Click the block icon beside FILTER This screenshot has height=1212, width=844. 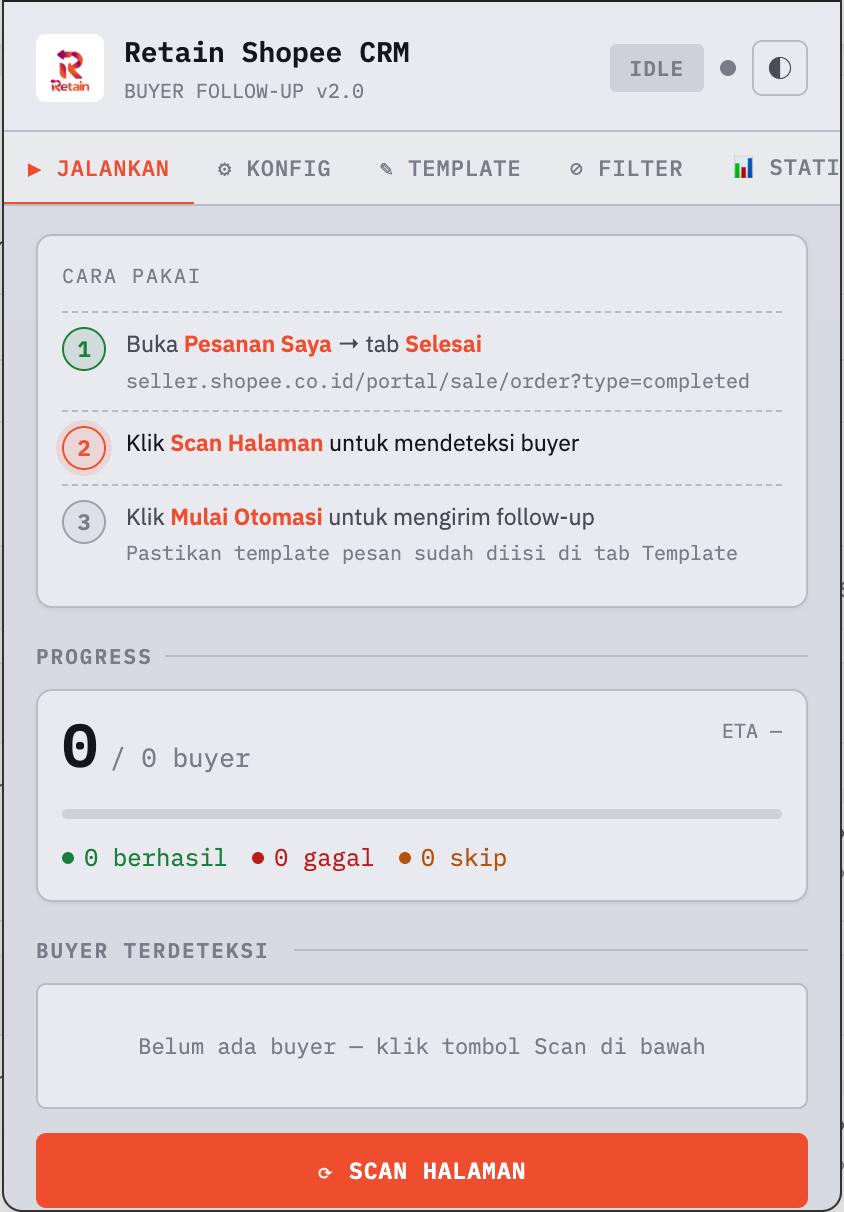click(x=575, y=169)
